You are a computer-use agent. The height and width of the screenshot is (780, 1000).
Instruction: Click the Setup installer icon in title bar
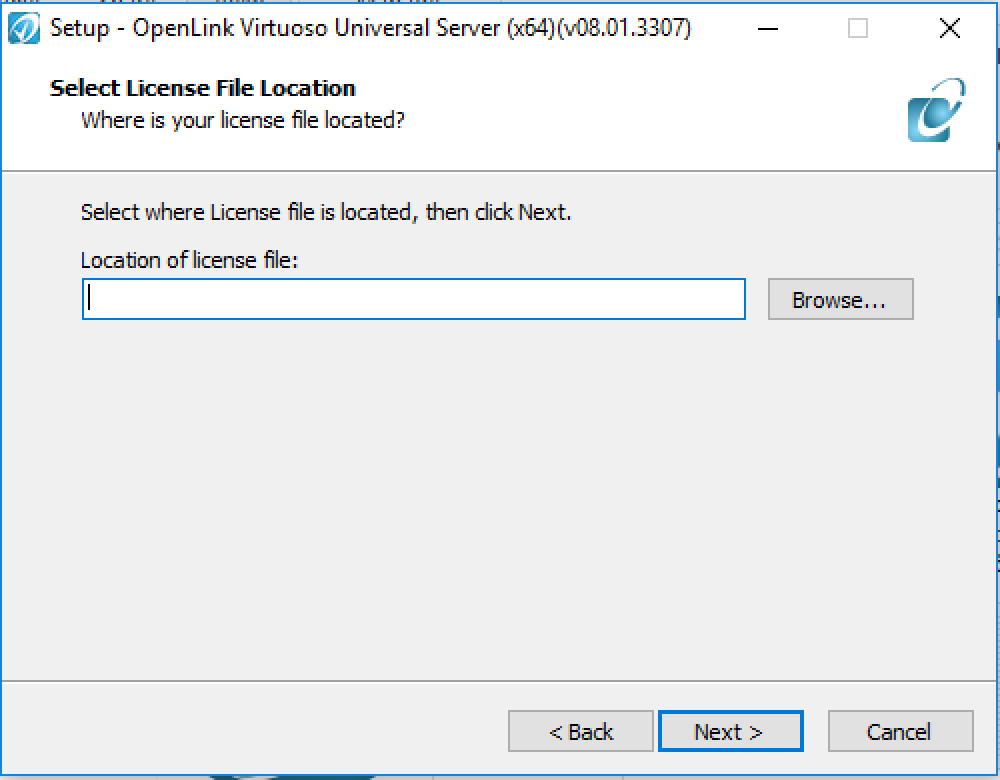point(24,29)
